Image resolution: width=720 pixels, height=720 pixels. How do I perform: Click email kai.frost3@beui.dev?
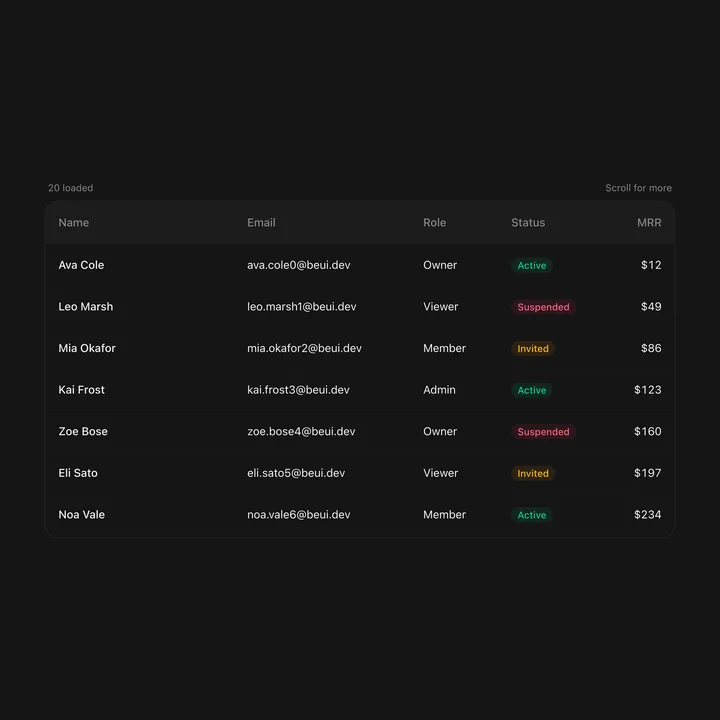click(x=298, y=390)
